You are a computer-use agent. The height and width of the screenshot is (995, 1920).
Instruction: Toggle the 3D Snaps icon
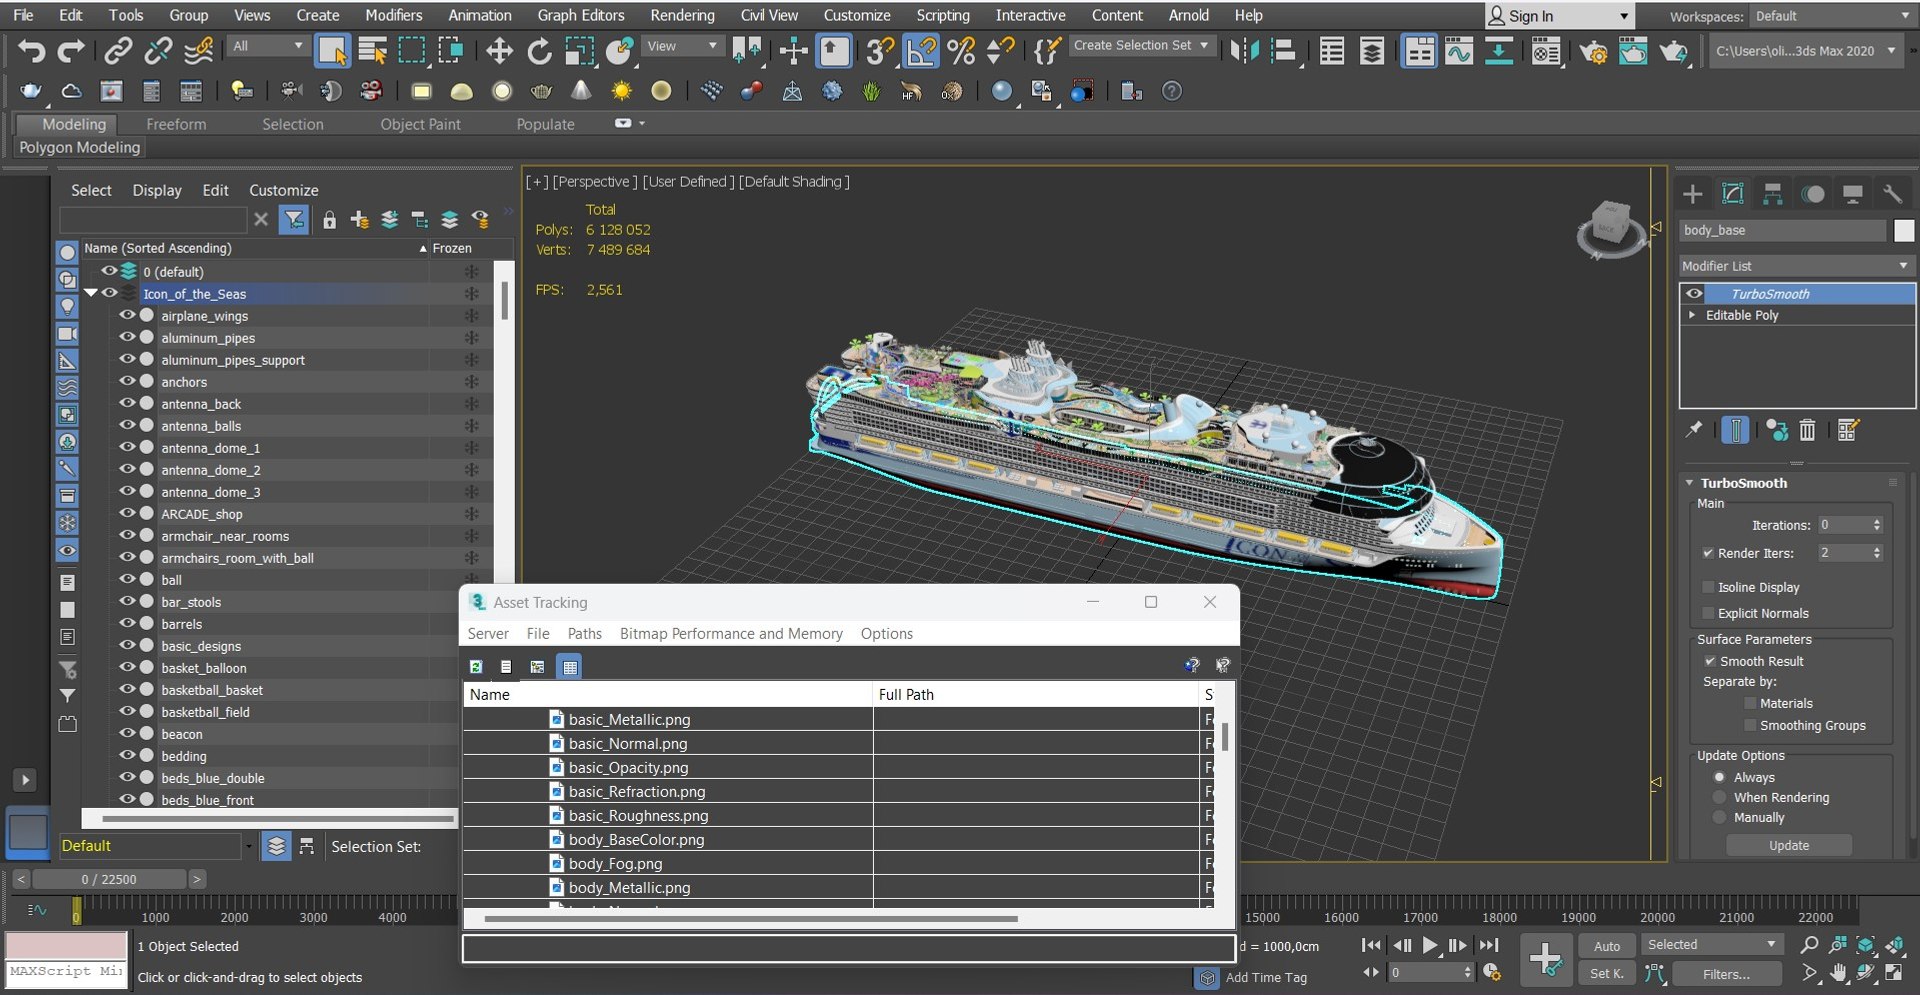880,50
